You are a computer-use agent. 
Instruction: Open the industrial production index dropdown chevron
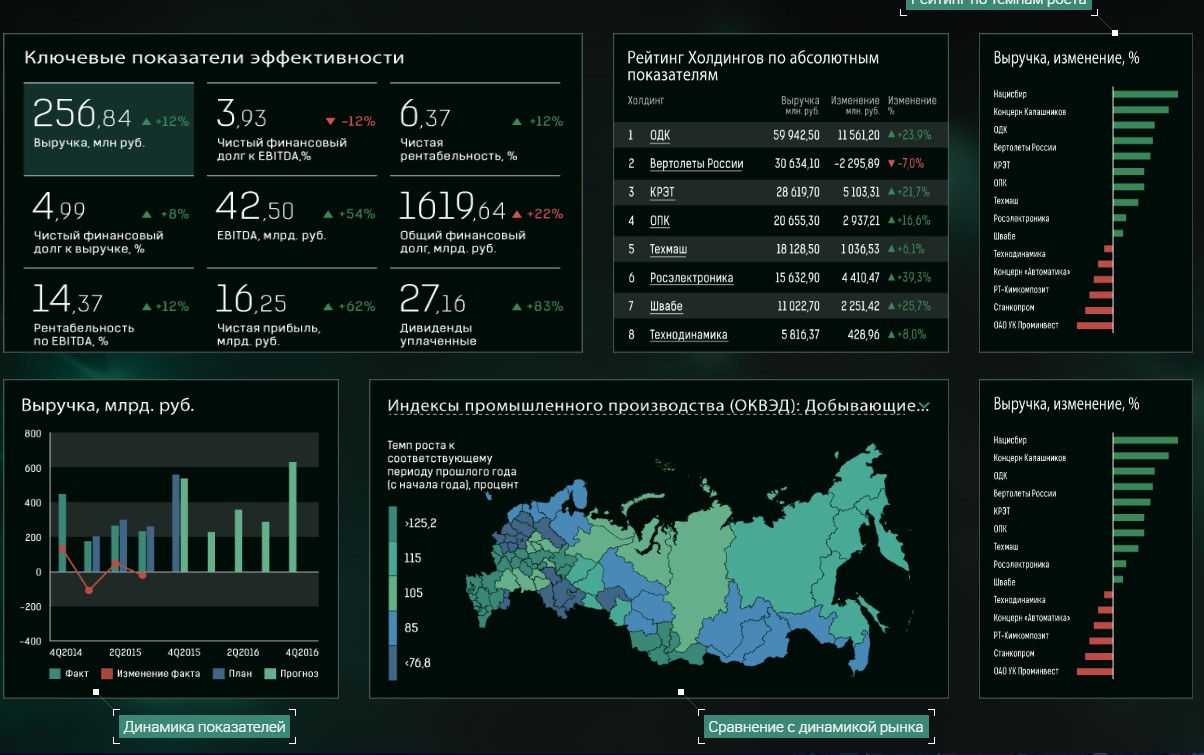[924, 406]
